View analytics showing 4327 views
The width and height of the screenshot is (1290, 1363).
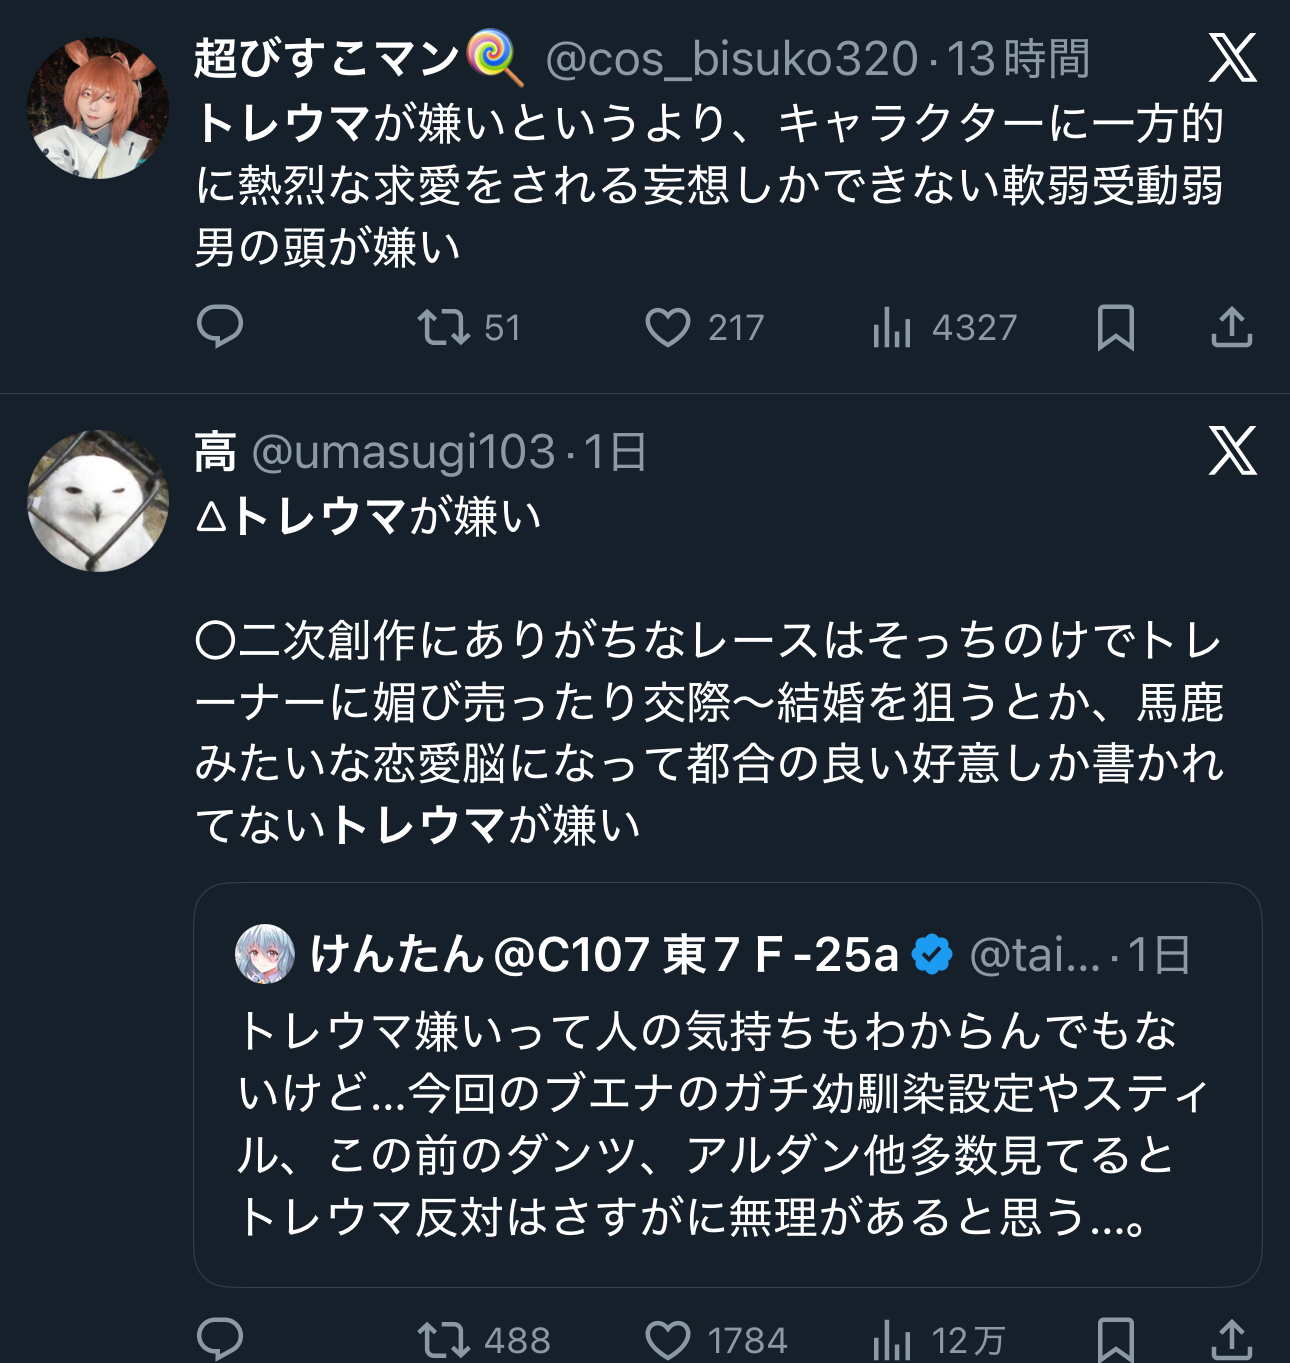[x=892, y=327]
